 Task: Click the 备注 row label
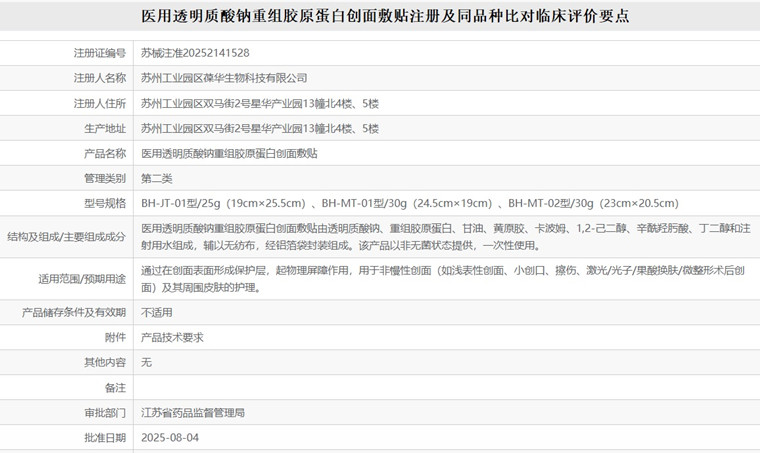coord(115,387)
